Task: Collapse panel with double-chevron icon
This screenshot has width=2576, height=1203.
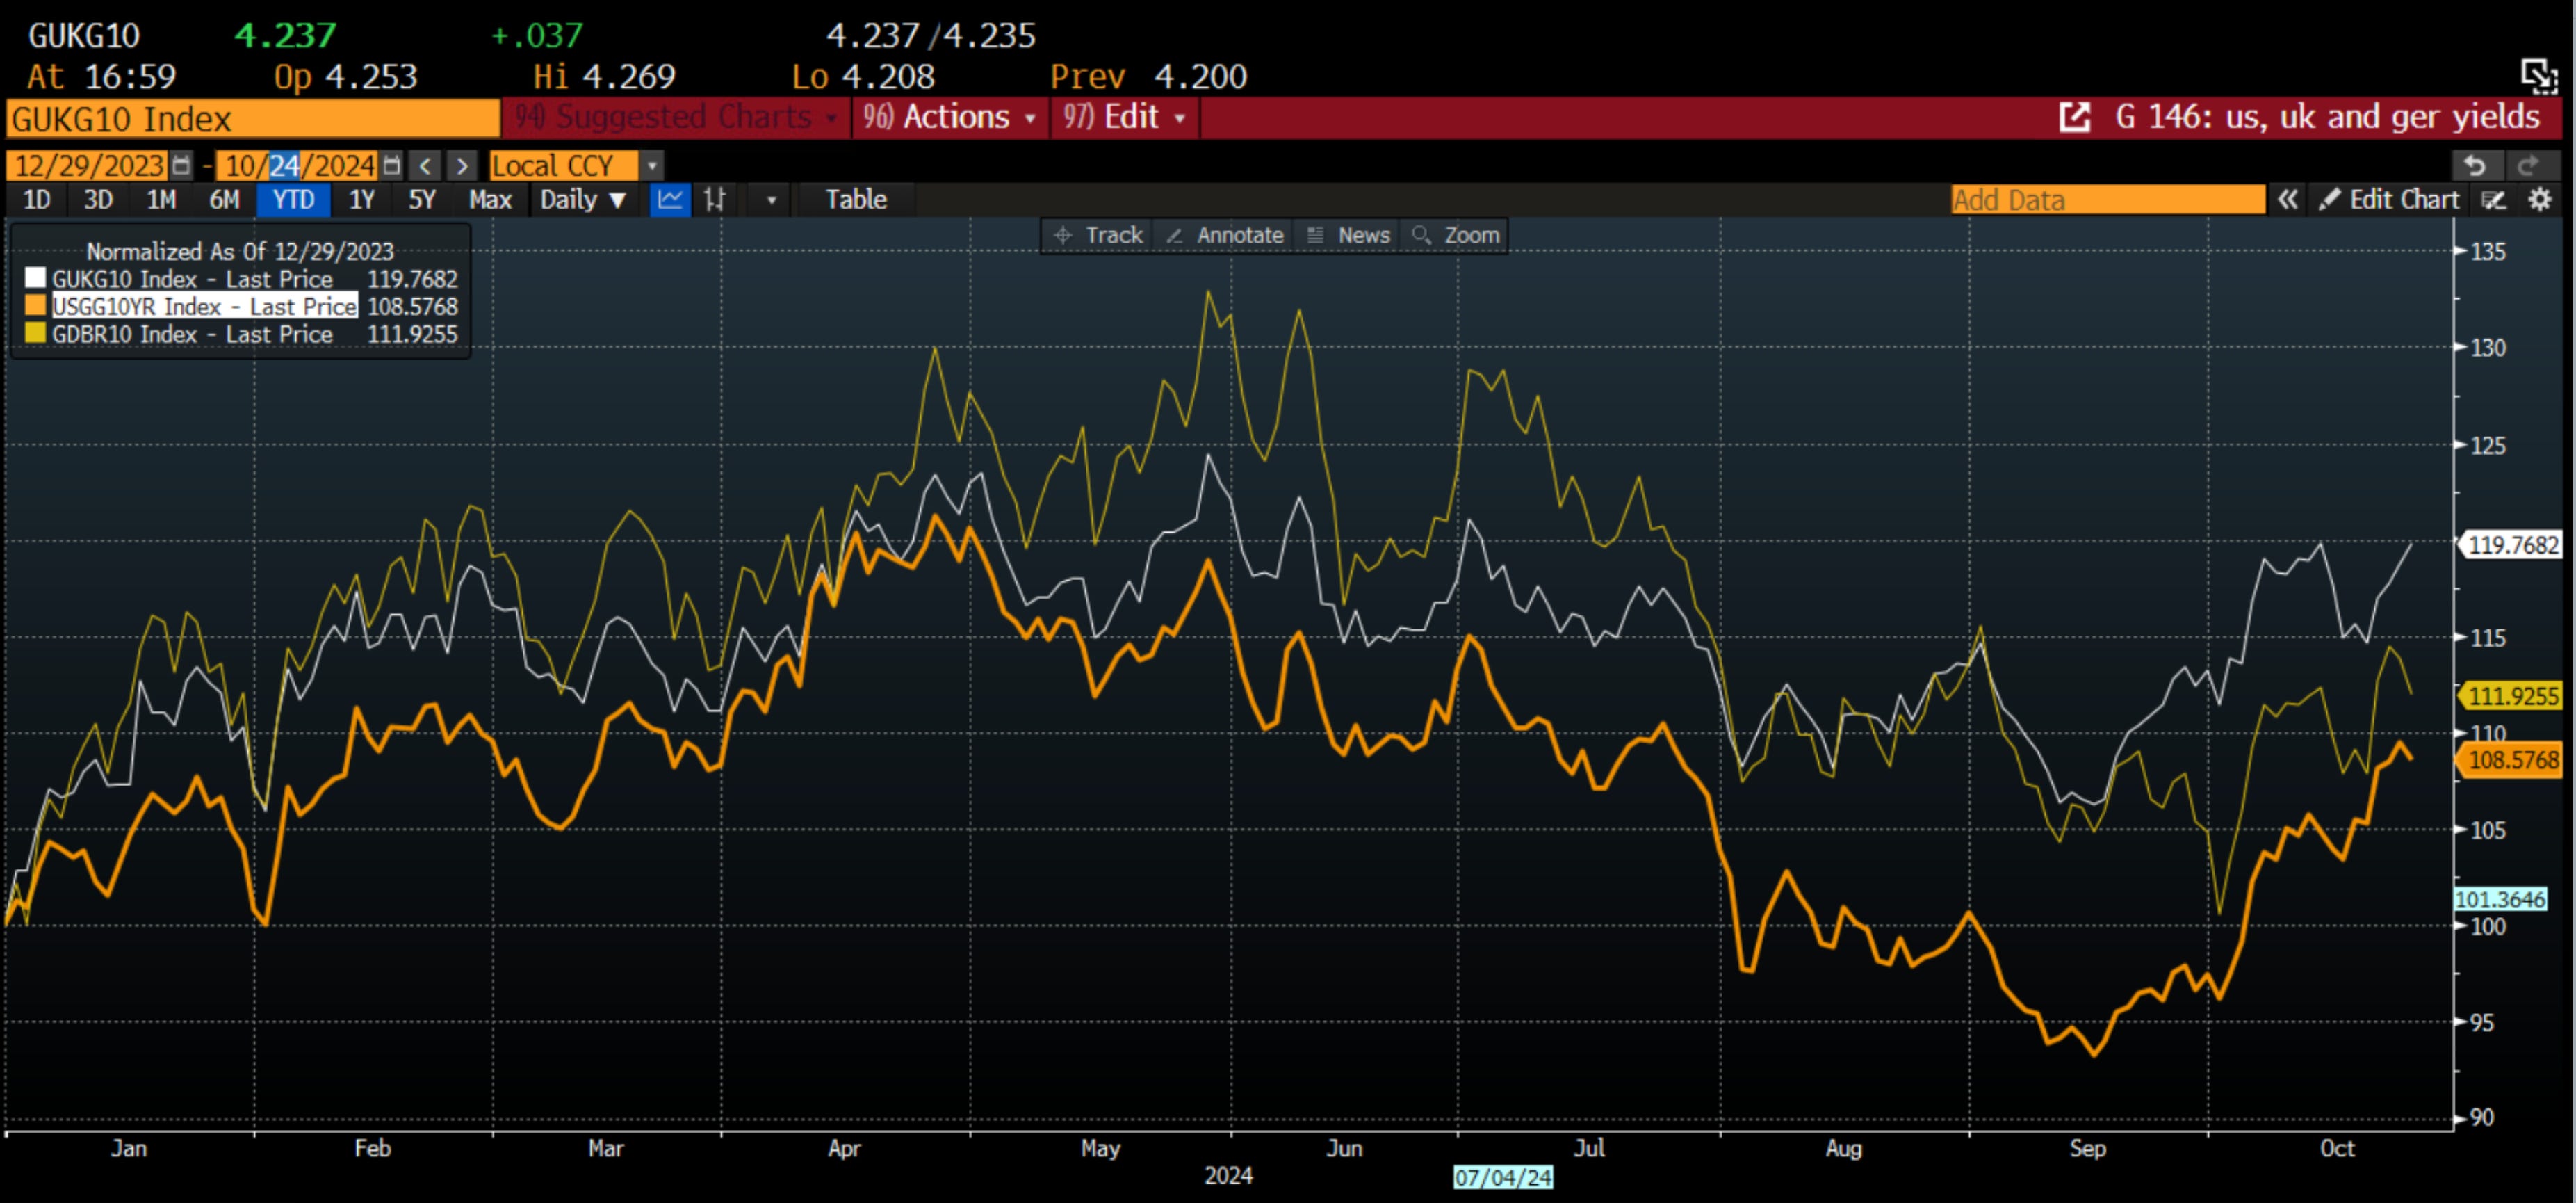Action: click(2287, 199)
